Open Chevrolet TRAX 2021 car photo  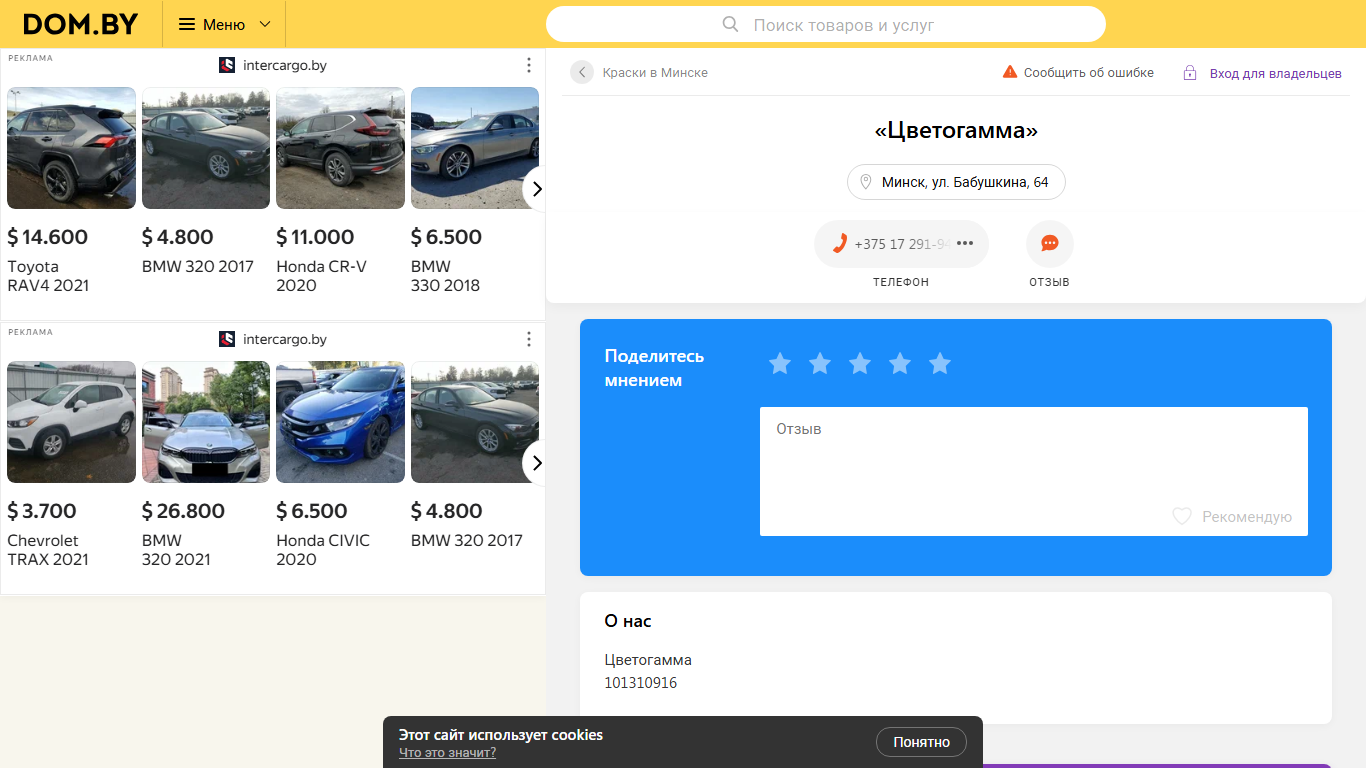tap(71, 422)
